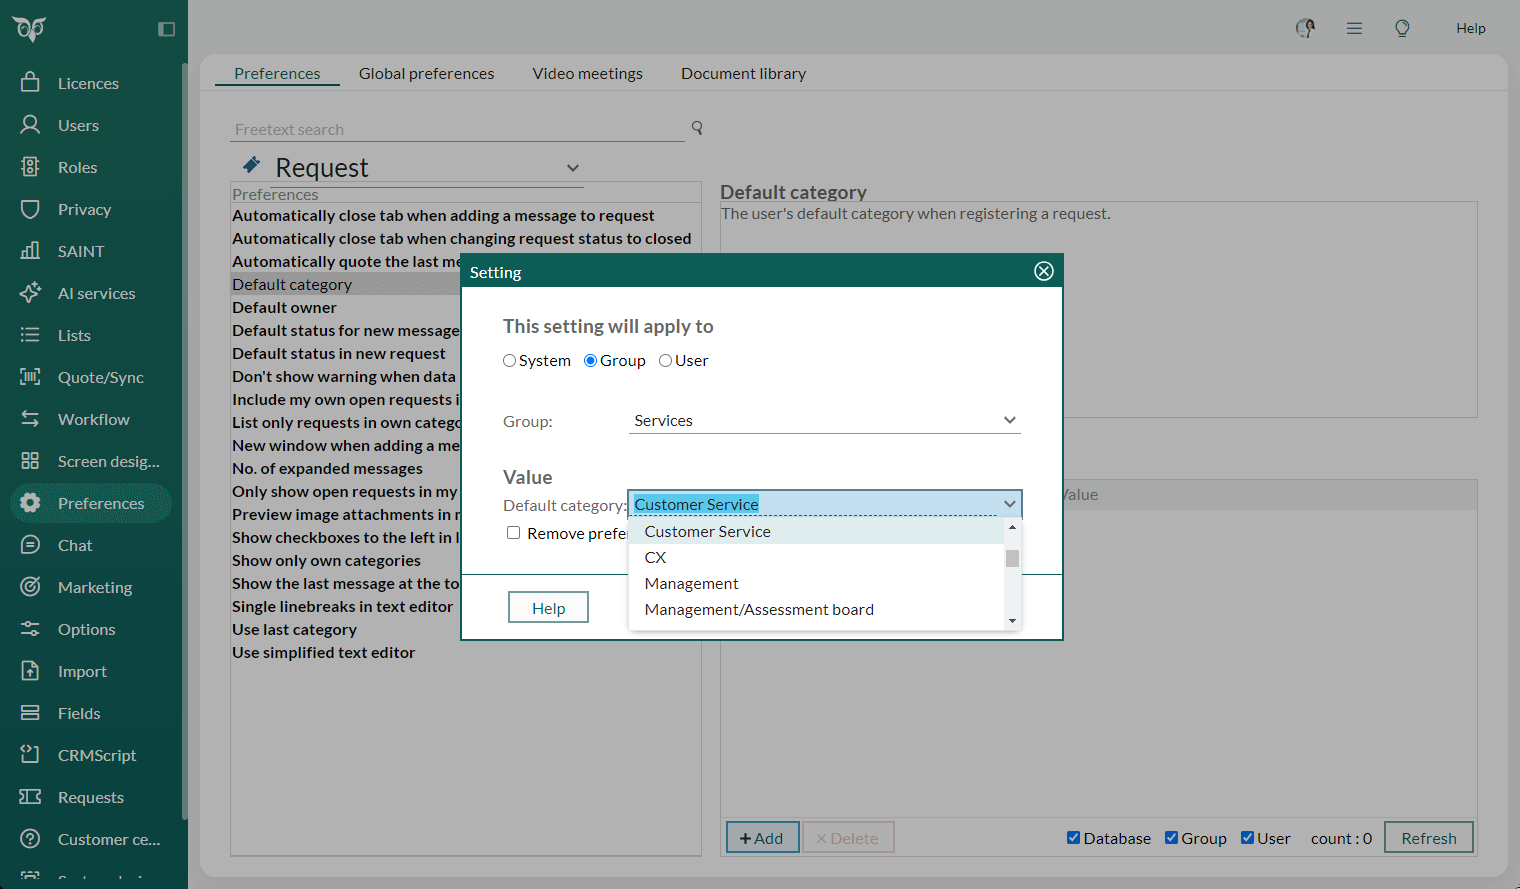Select Management from the category list
Screen dimensions: 1520x889
[691, 583]
